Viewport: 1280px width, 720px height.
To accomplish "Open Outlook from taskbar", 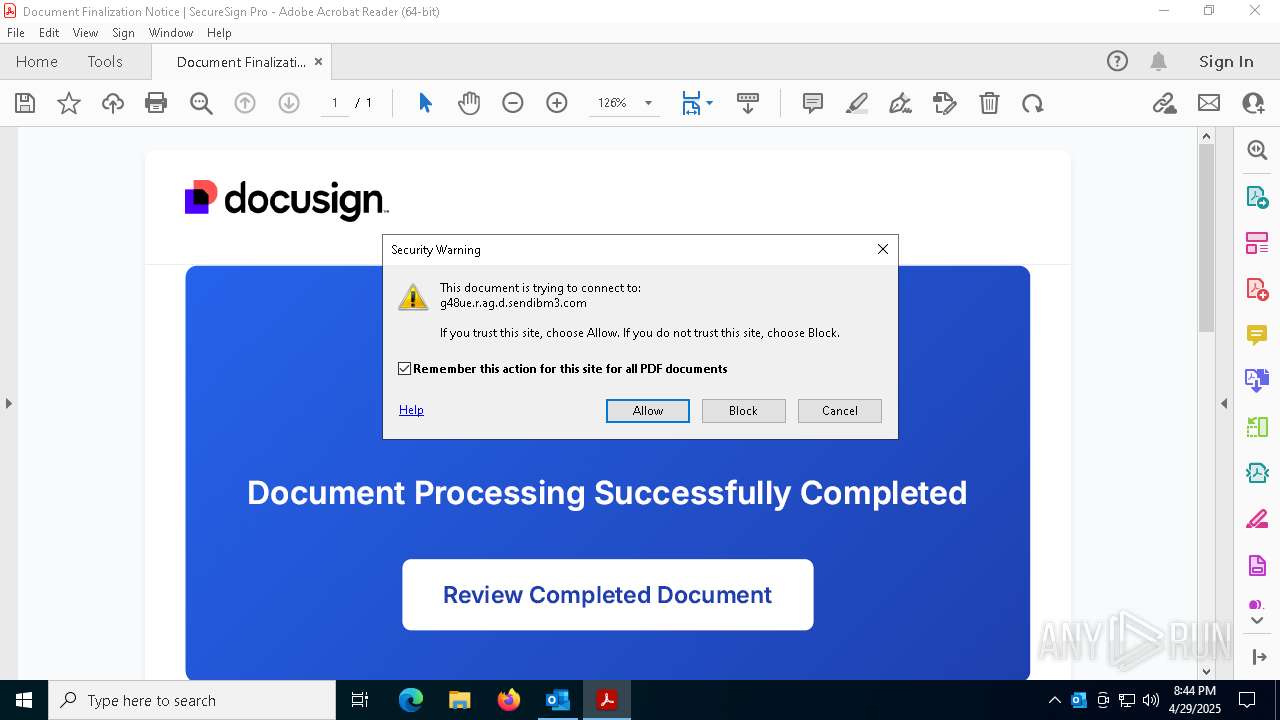I will click(x=558, y=700).
